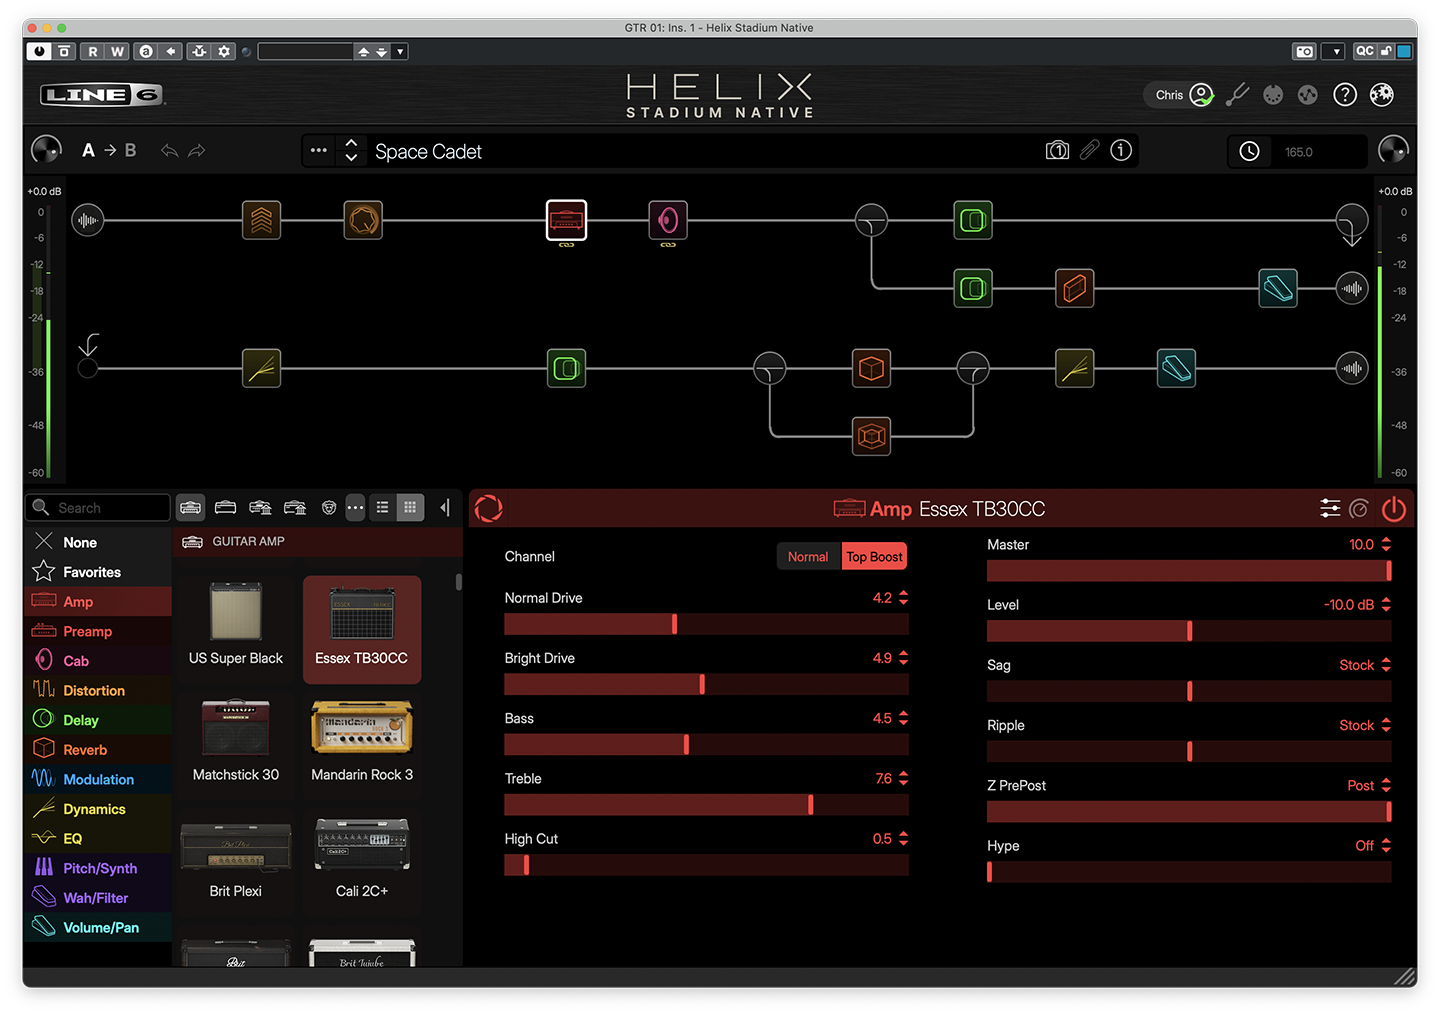Select the Pitch/Synth category
Viewport: 1440px width, 1014px height.
[x=97, y=868]
